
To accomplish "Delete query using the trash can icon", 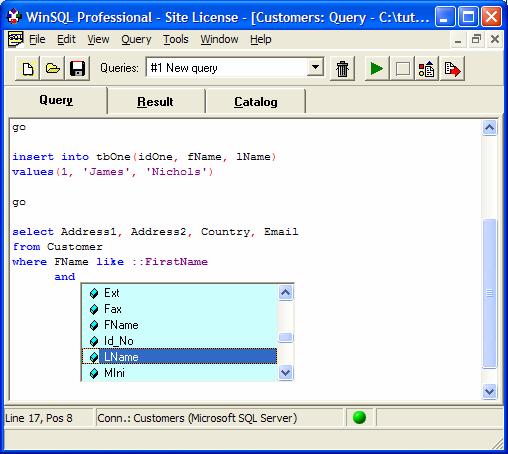I will pyautogui.click(x=342, y=69).
